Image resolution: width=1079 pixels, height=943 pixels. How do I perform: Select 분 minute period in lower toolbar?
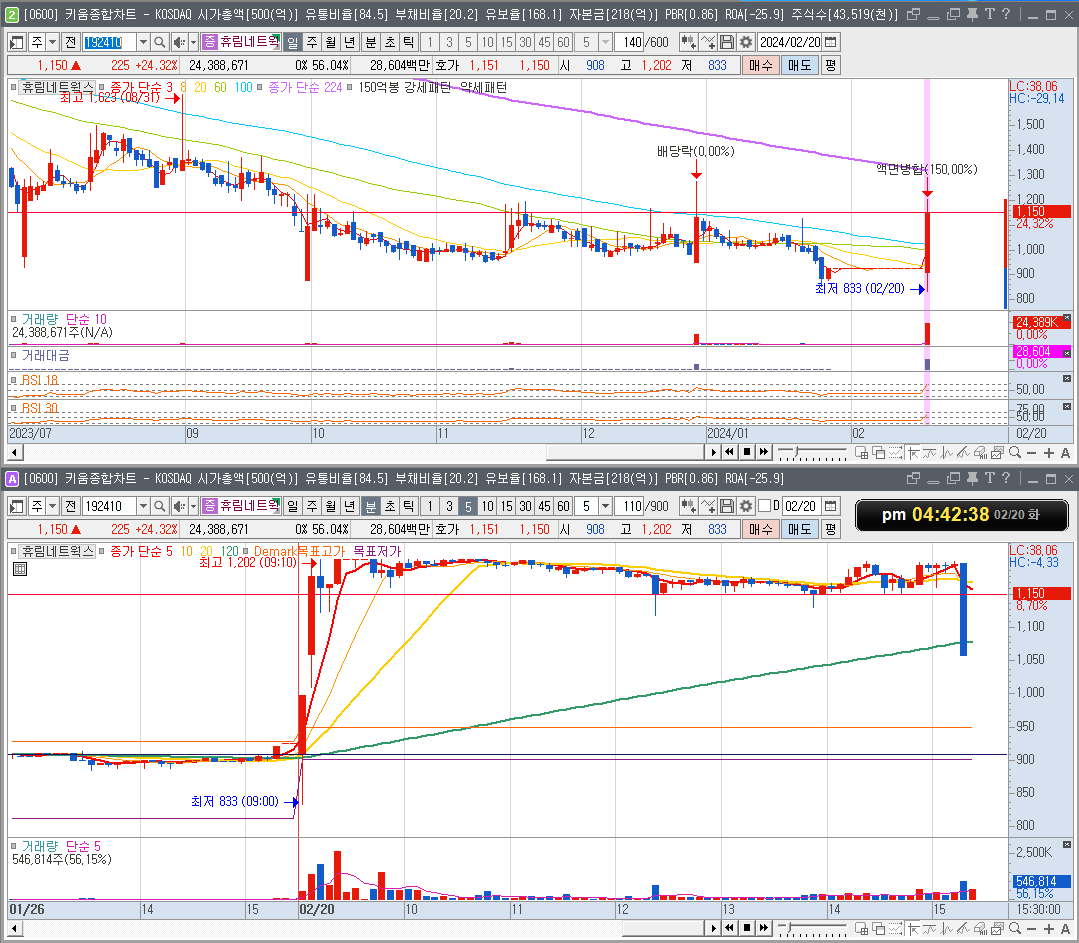click(370, 507)
